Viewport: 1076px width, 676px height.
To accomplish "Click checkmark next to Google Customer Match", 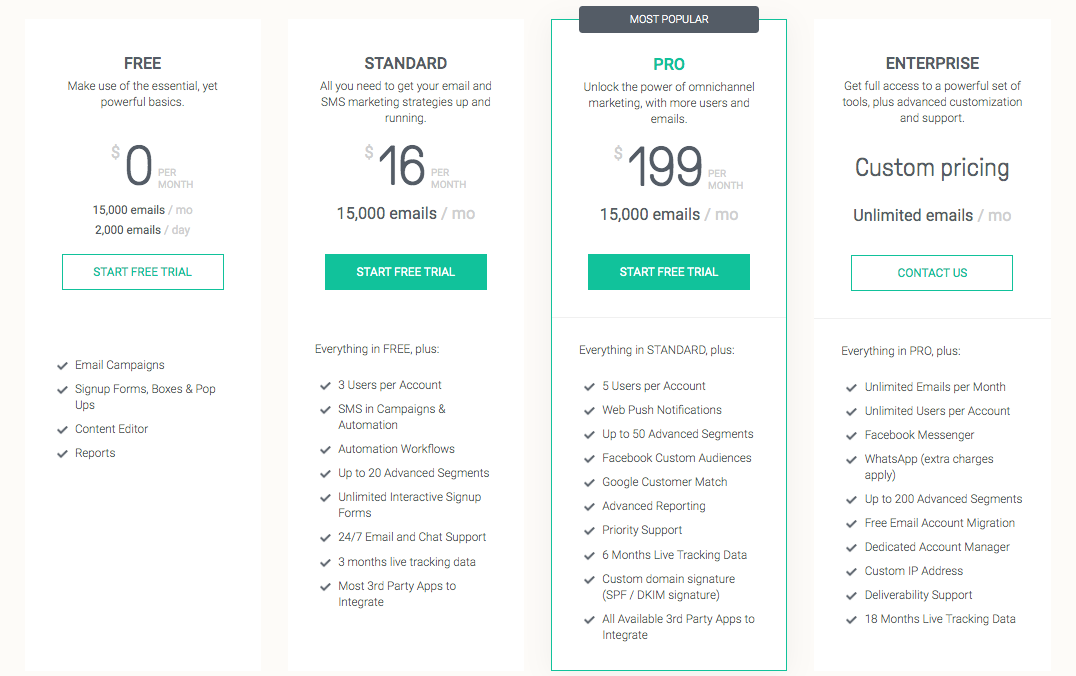I will [x=589, y=483].
